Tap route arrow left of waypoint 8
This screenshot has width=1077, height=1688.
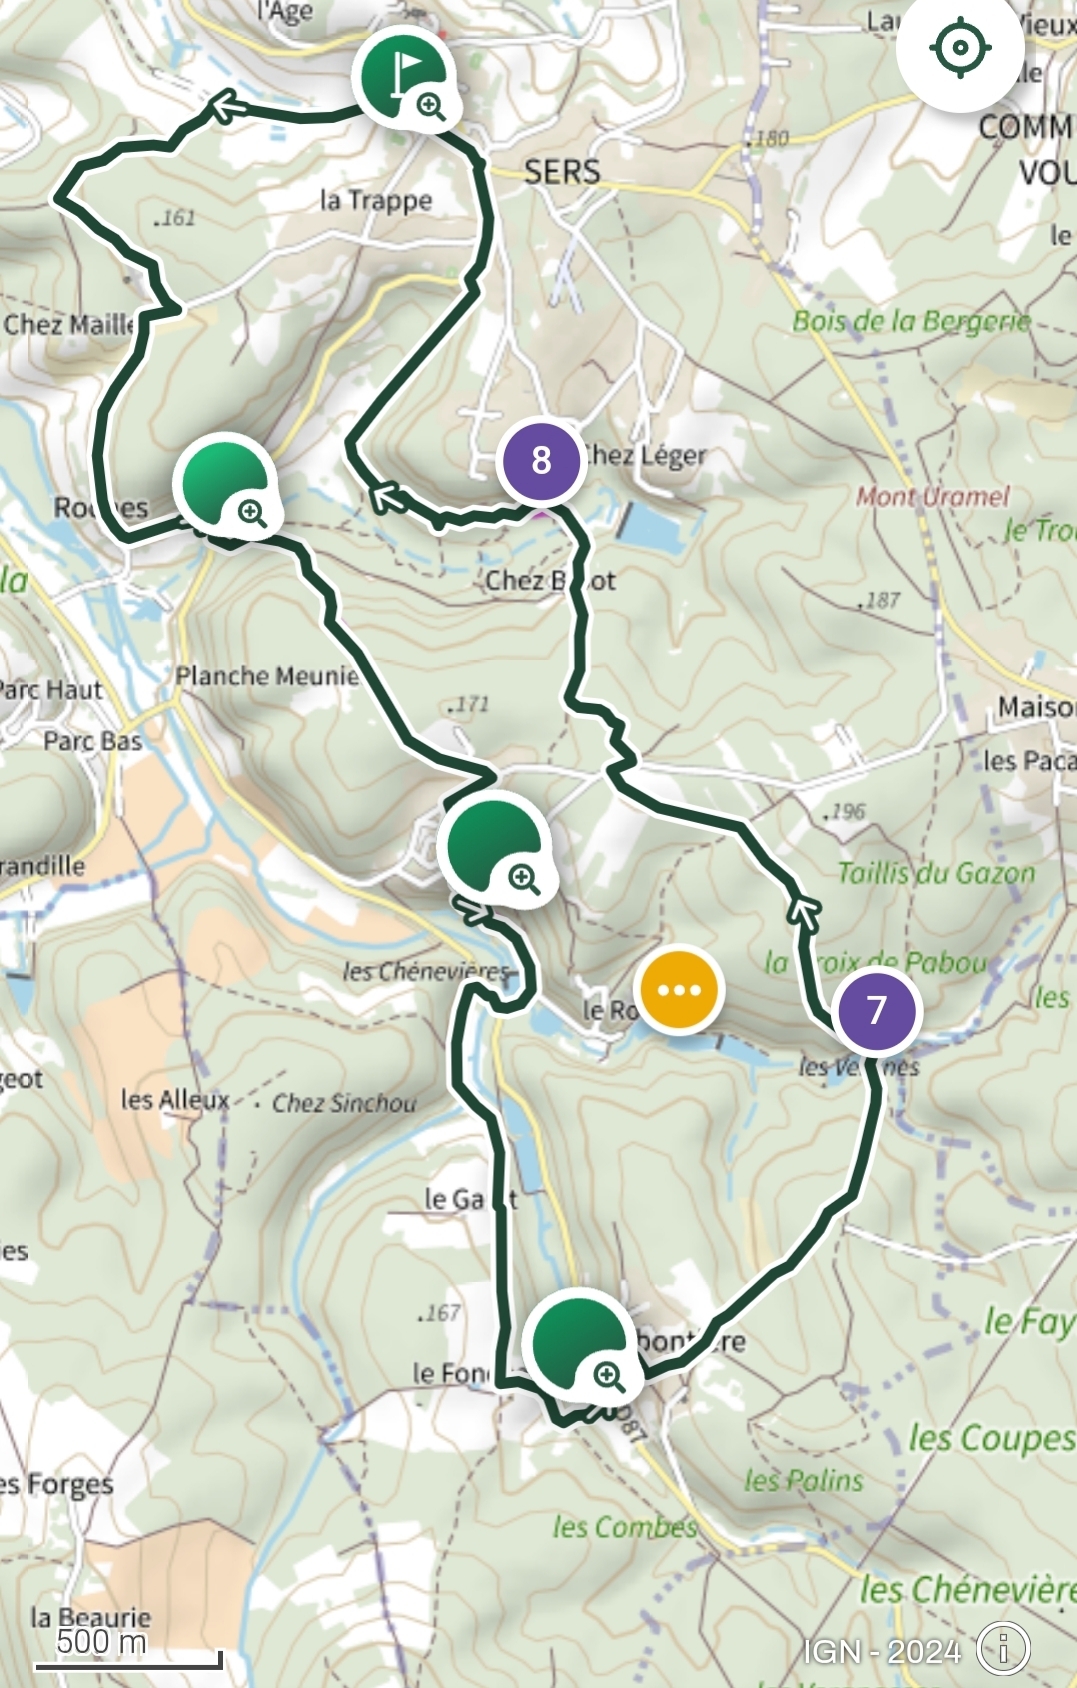pyautogui.click(x=385, y=496)
